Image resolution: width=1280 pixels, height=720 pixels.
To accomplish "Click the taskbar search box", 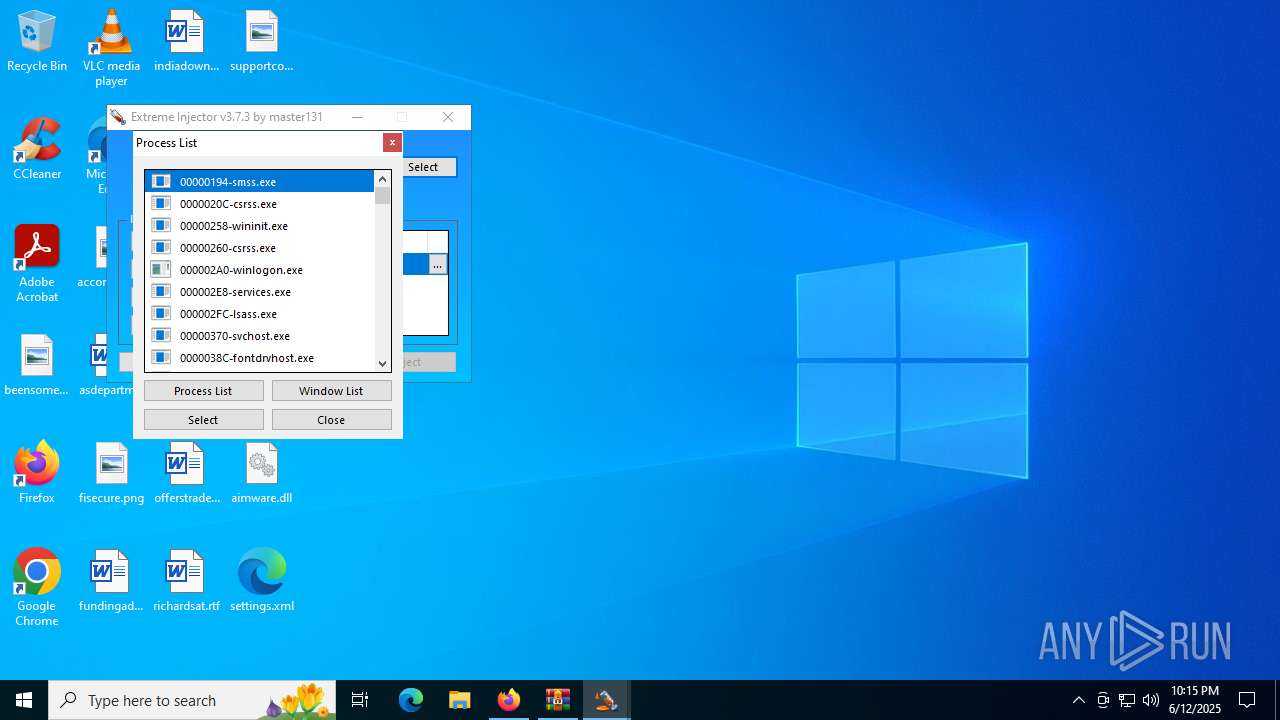I will [x=192, y=700].
